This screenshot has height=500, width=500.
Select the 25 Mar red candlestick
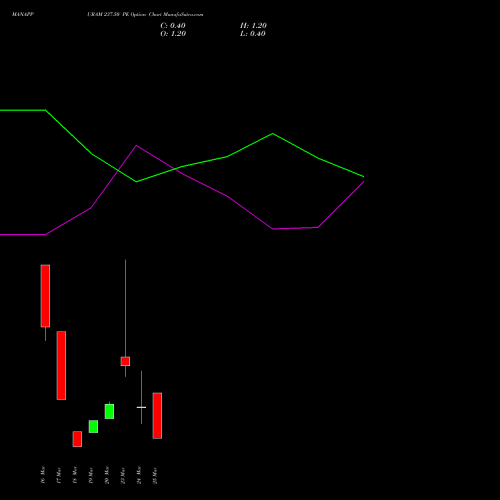[x=157, y=416]
